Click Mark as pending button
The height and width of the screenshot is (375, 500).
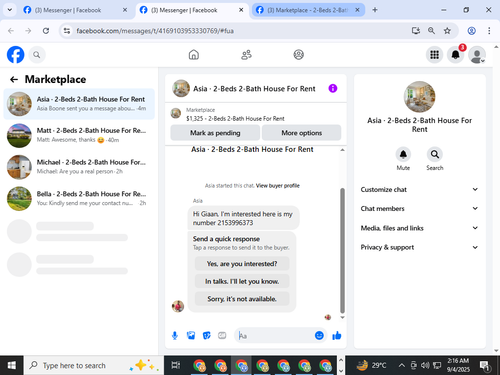click(x=215, y=133)
